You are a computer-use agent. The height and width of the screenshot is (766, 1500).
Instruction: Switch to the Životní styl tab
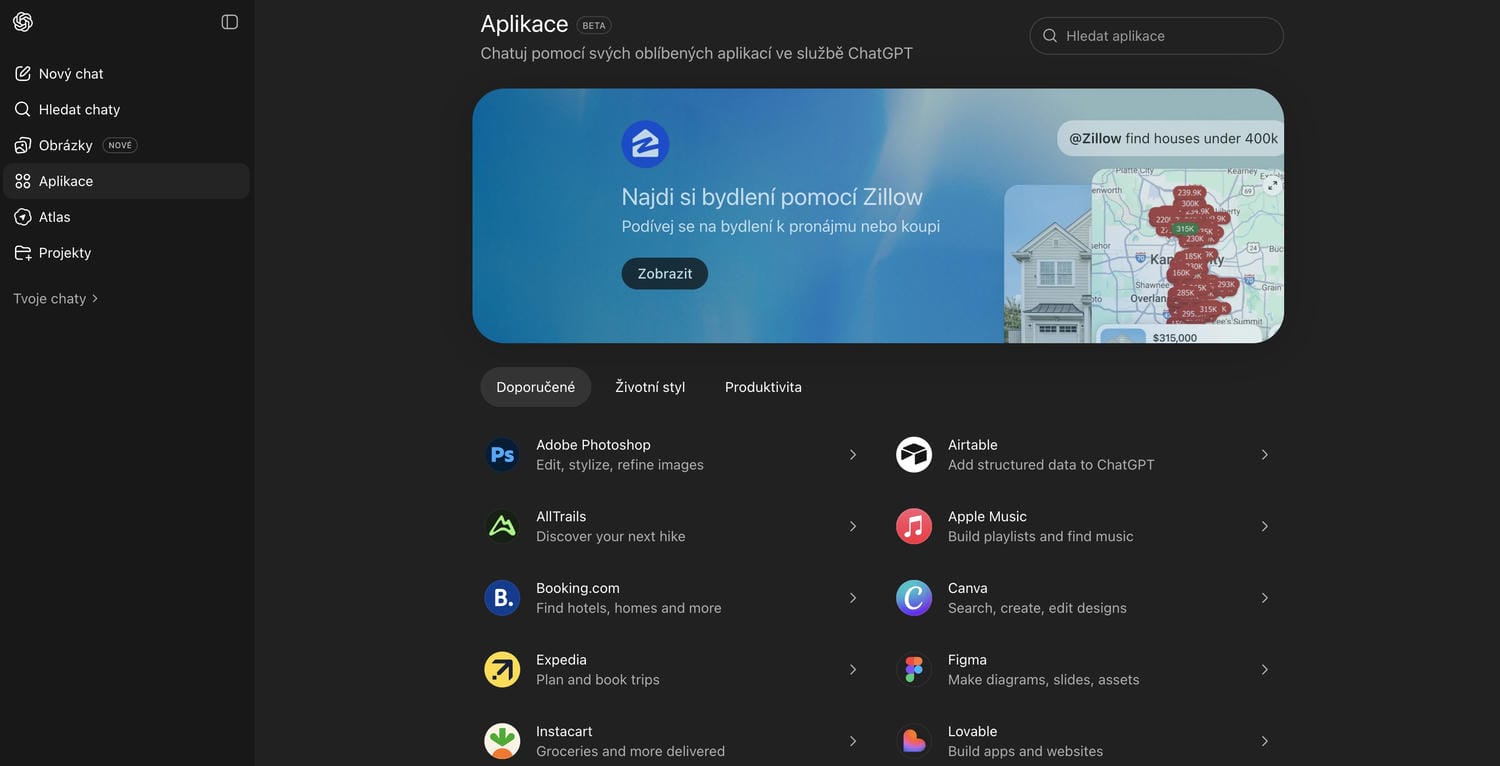click(650, 387)
